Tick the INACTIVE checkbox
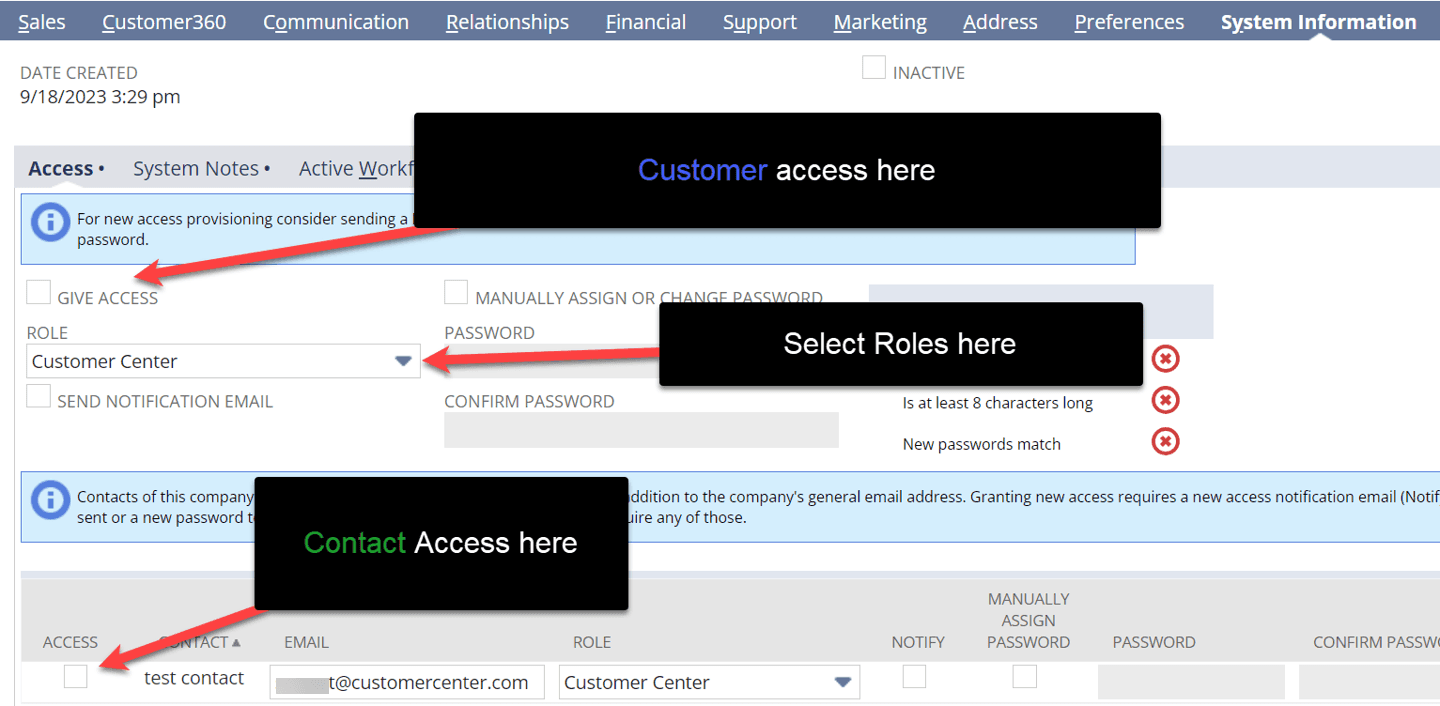Image resolution: width=1440 pixels, height=706 pixels. pyautogui.click(x=874, y=68)
